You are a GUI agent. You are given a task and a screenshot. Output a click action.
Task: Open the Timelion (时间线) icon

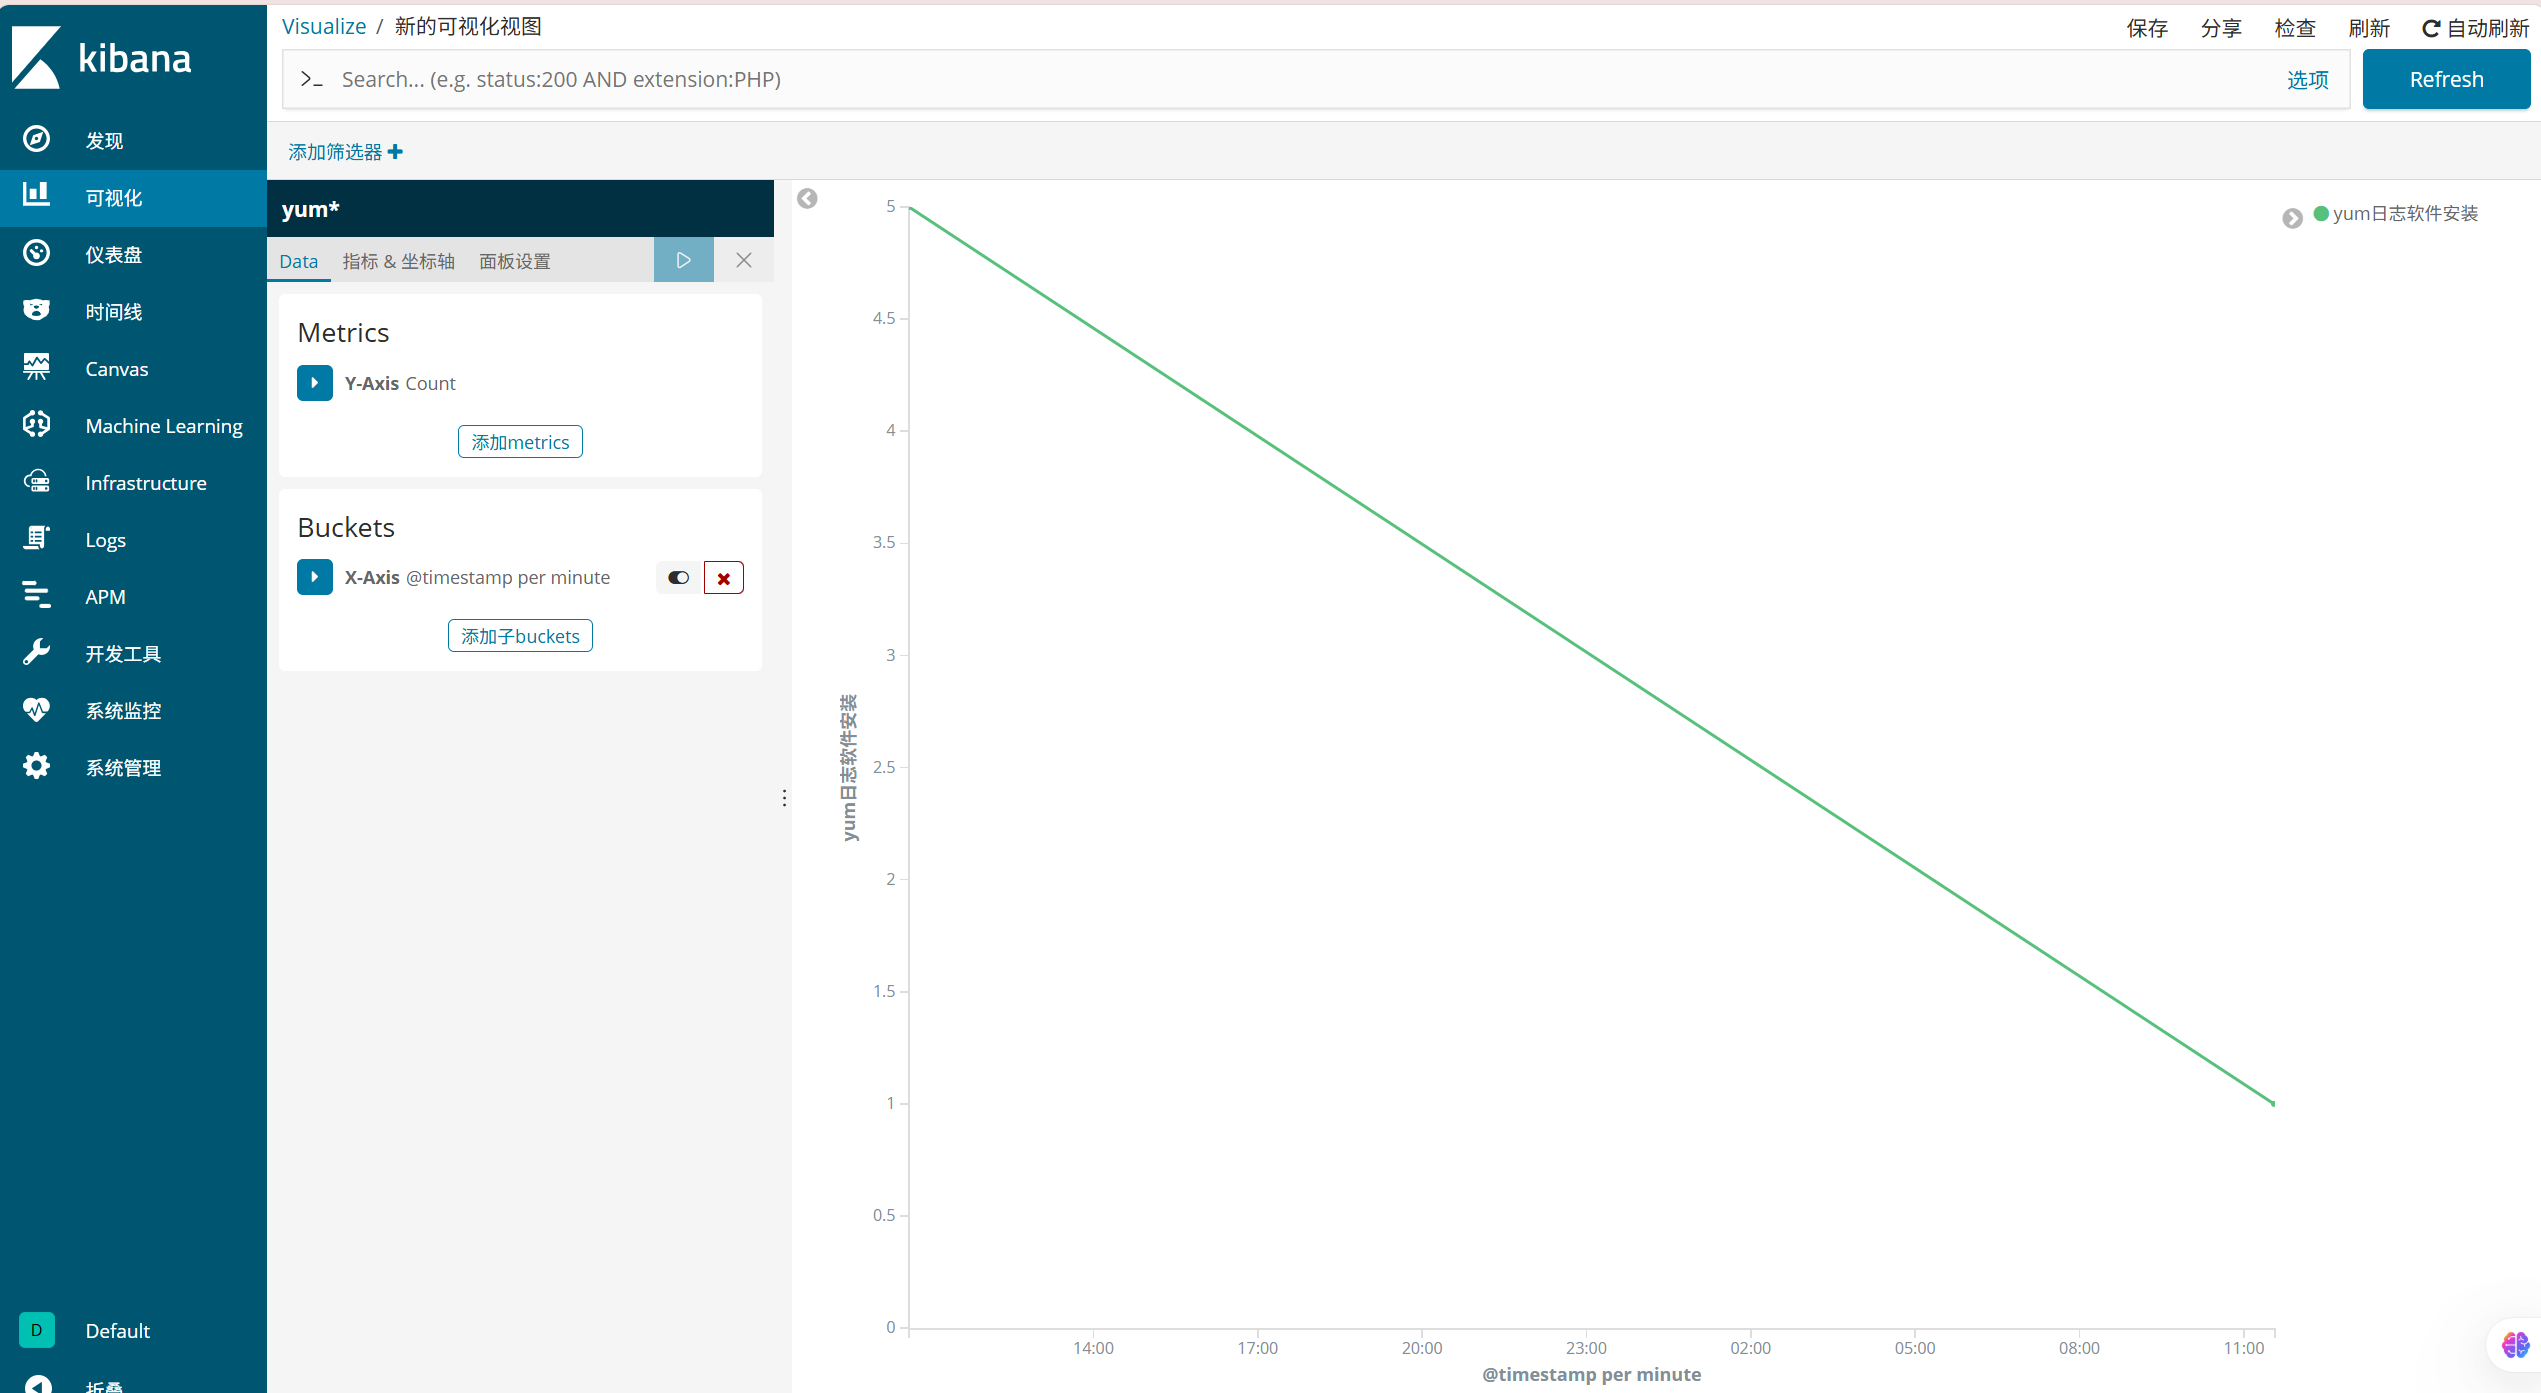pyautogui.click(x=37, y=310)
